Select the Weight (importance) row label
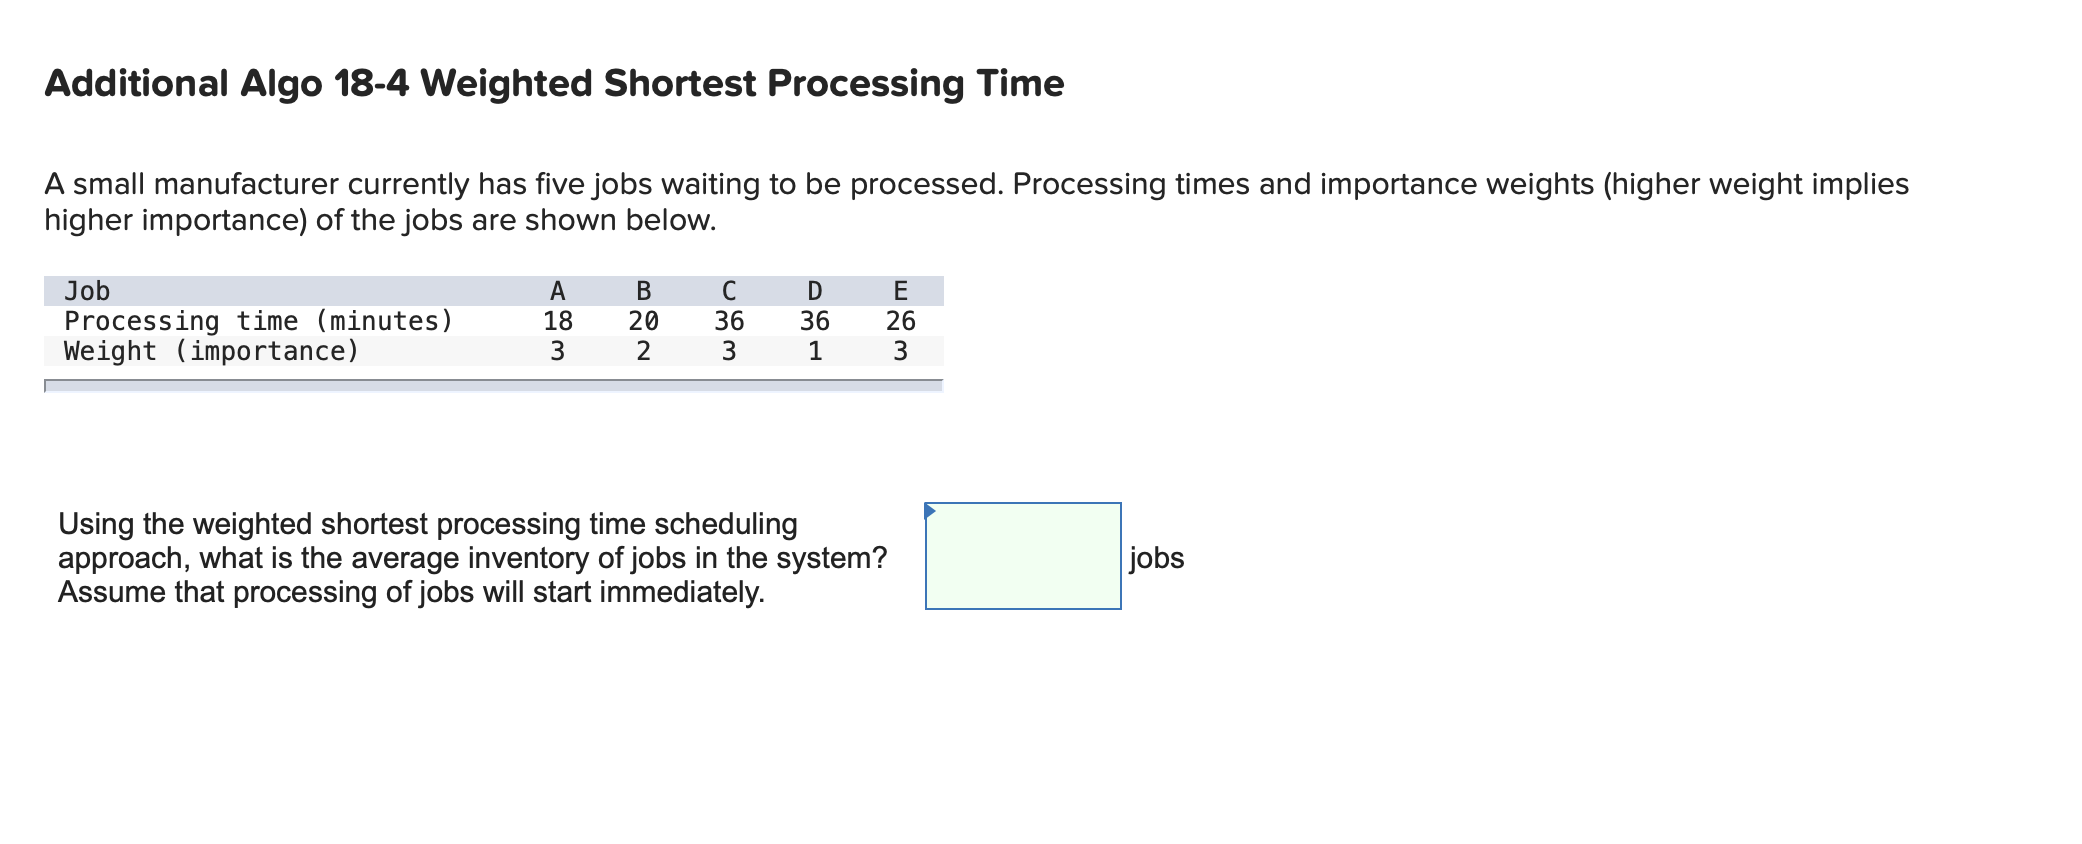The image size is (2082, 844). click(x=209, y=351)
